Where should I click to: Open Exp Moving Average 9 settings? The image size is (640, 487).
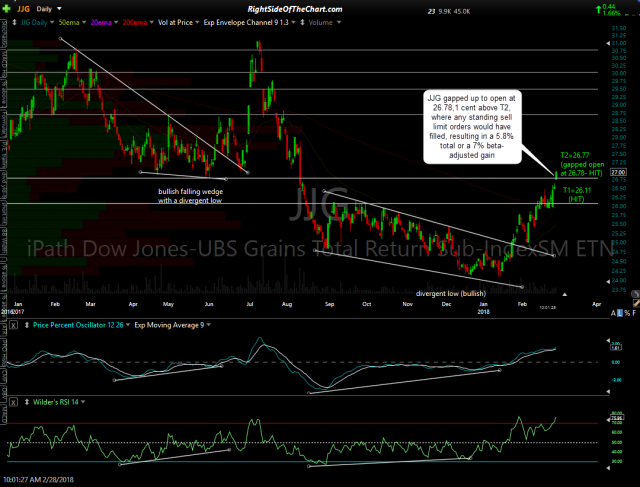pos(169,325)
